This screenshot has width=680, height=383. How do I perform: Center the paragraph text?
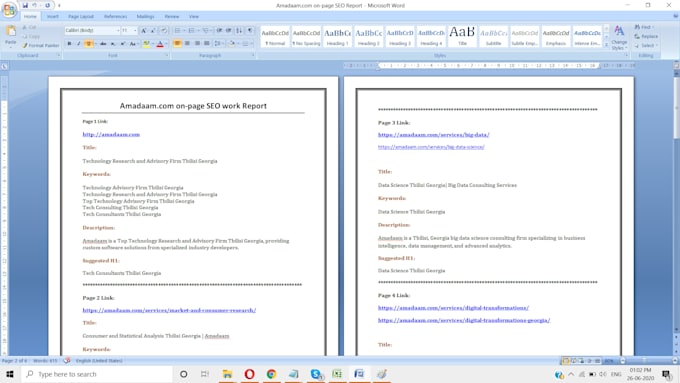tap(187, 43)
